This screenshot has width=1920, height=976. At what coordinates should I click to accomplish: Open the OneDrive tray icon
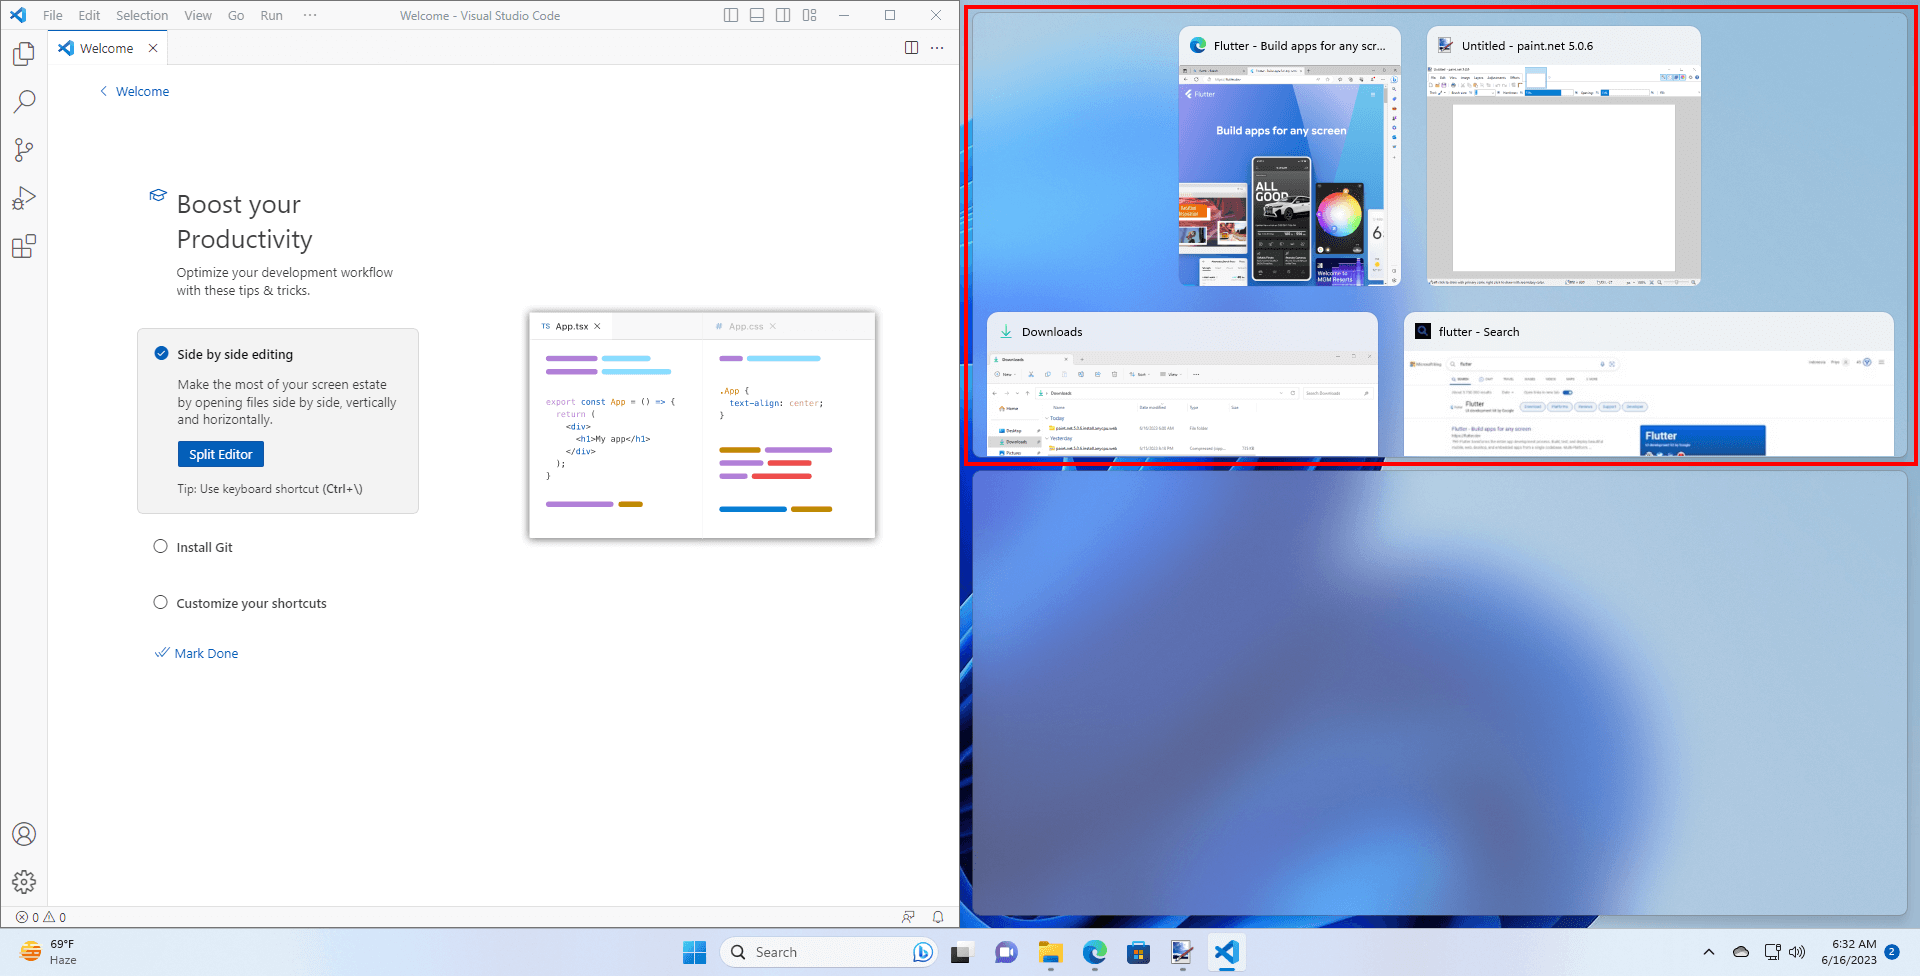coord(1741,952)
